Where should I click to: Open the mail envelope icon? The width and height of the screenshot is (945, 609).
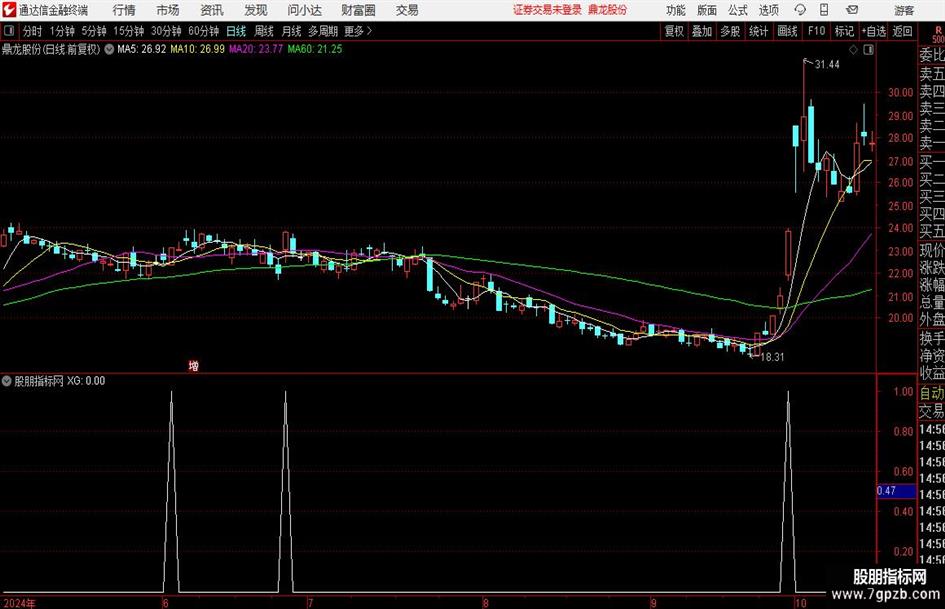pyautogui.click(x=852, y=10)
